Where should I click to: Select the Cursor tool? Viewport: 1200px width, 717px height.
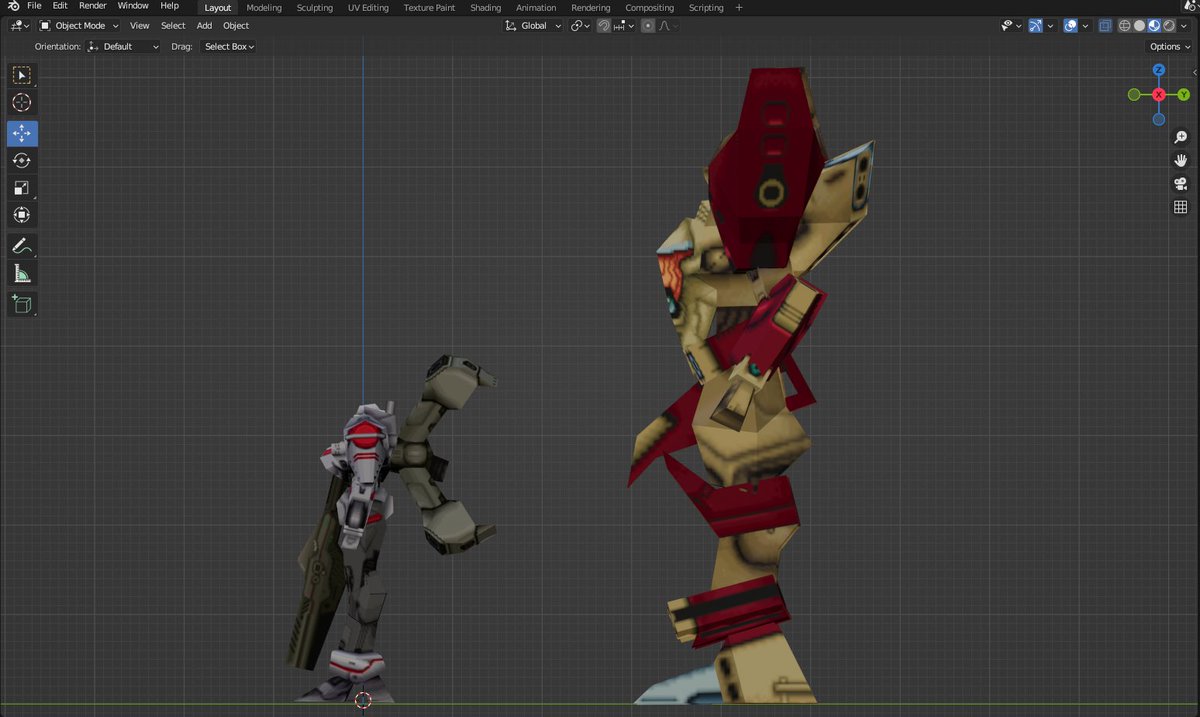(x=22, y=102)
